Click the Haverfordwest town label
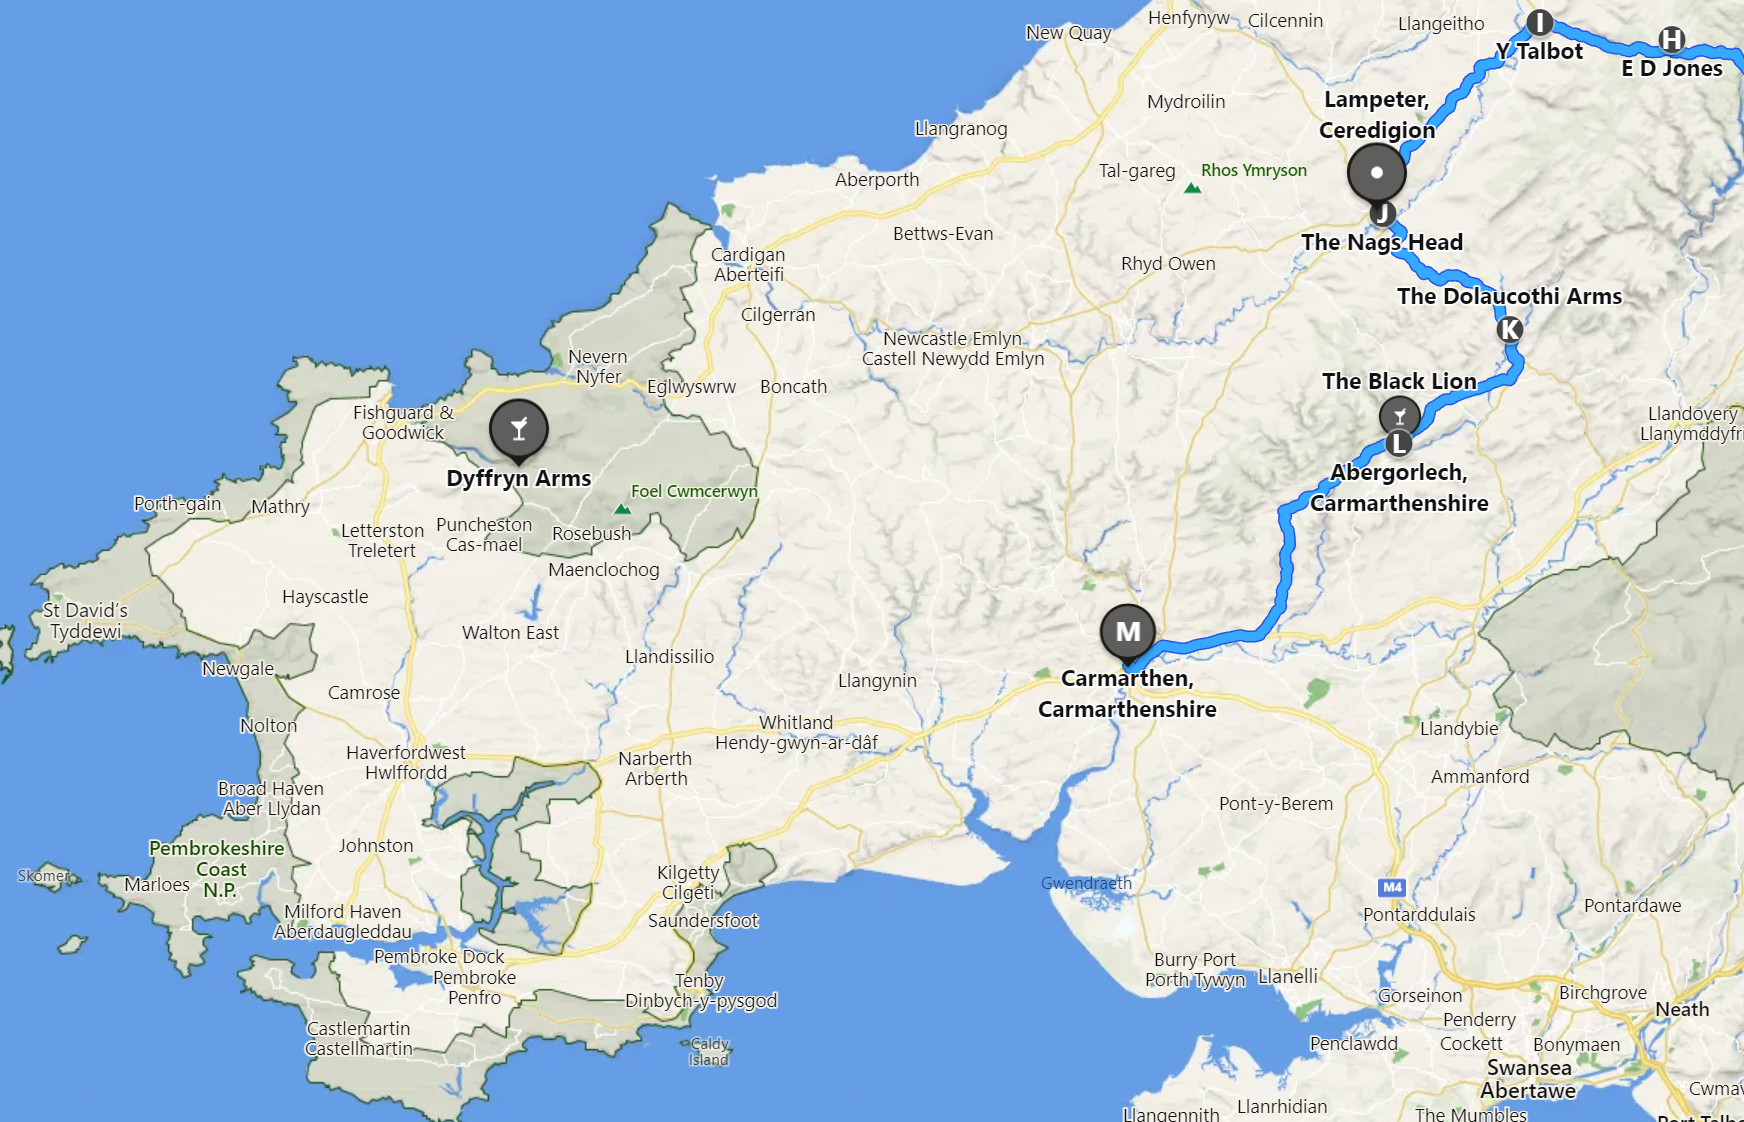The width and height of the screenshot is (1744, 1122). tap(406, 762)
